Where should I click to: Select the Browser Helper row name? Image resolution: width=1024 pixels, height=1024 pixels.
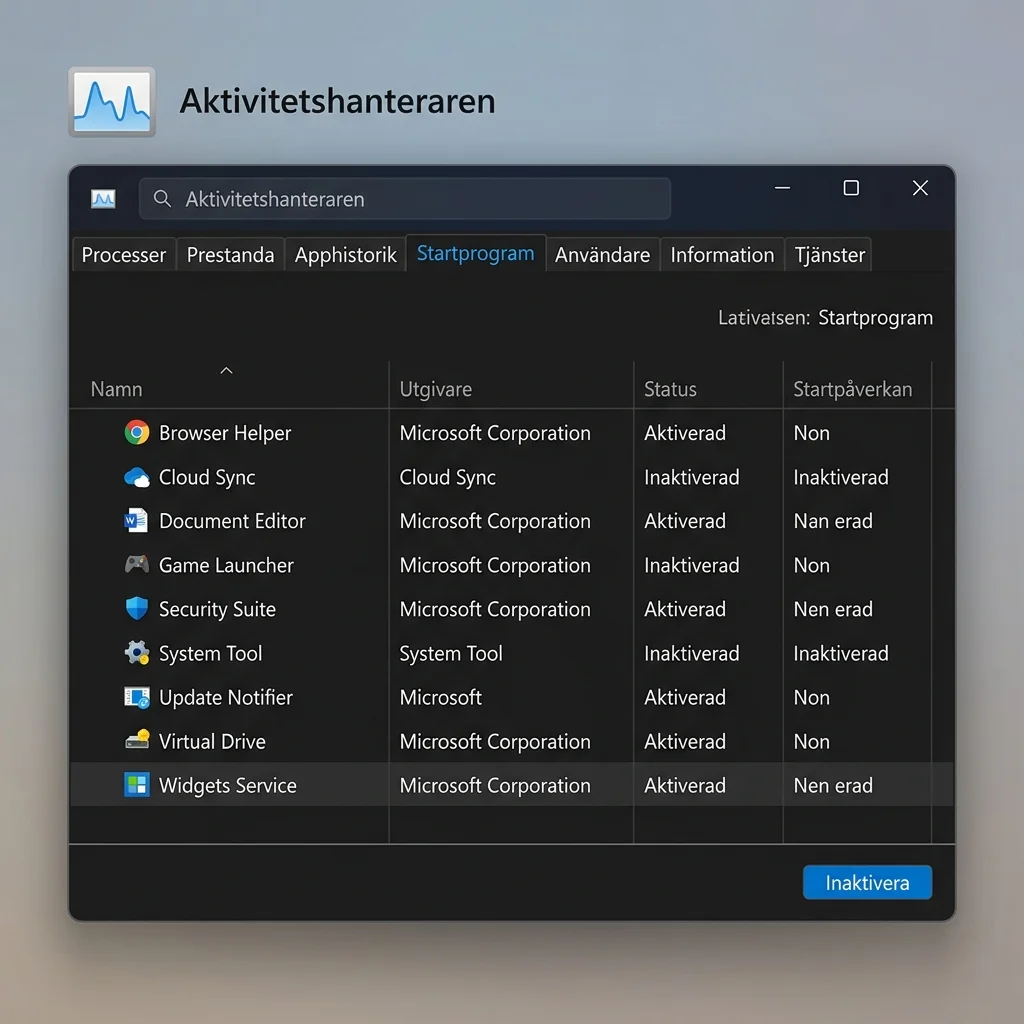tap(225, 433)
